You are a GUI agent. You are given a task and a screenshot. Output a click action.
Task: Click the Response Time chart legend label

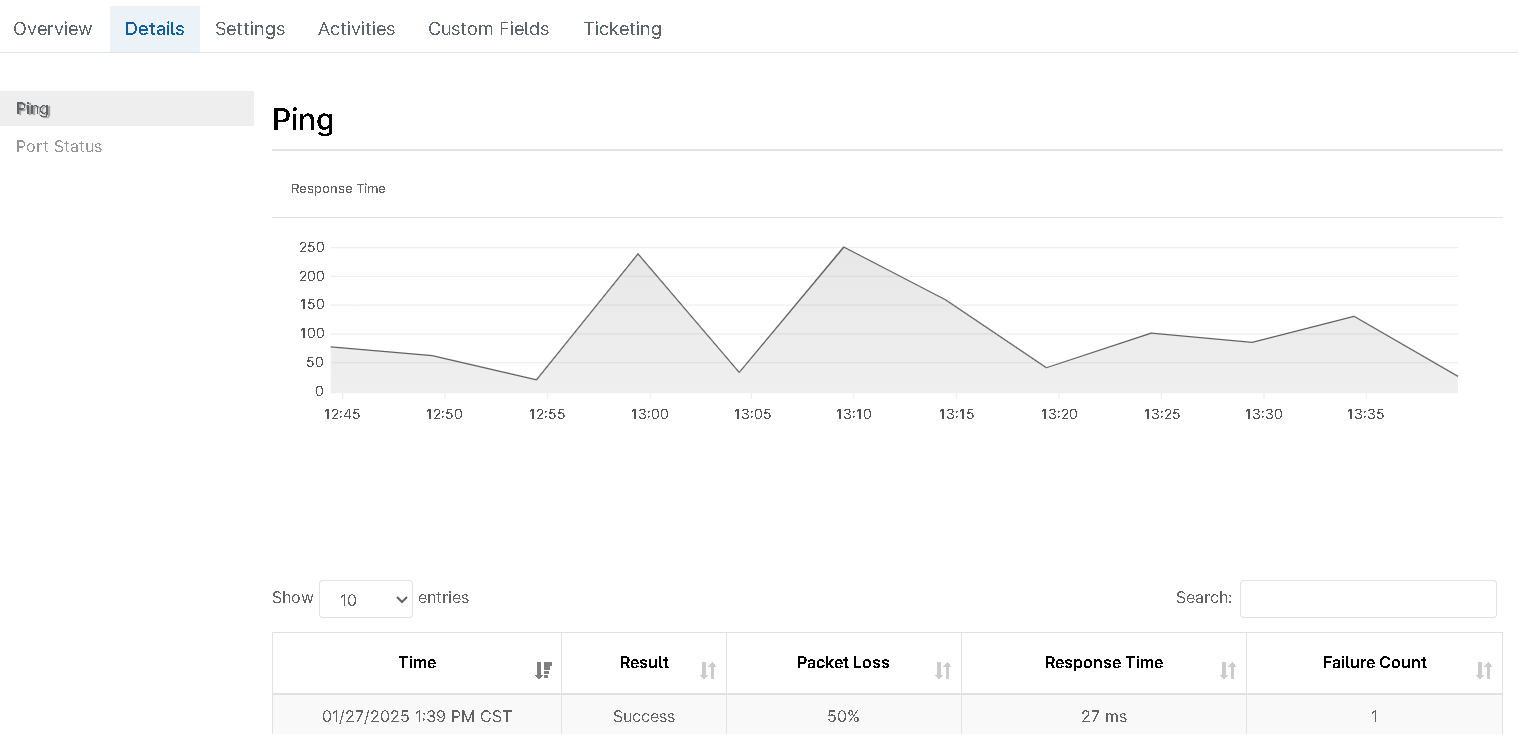coord(337,188)
